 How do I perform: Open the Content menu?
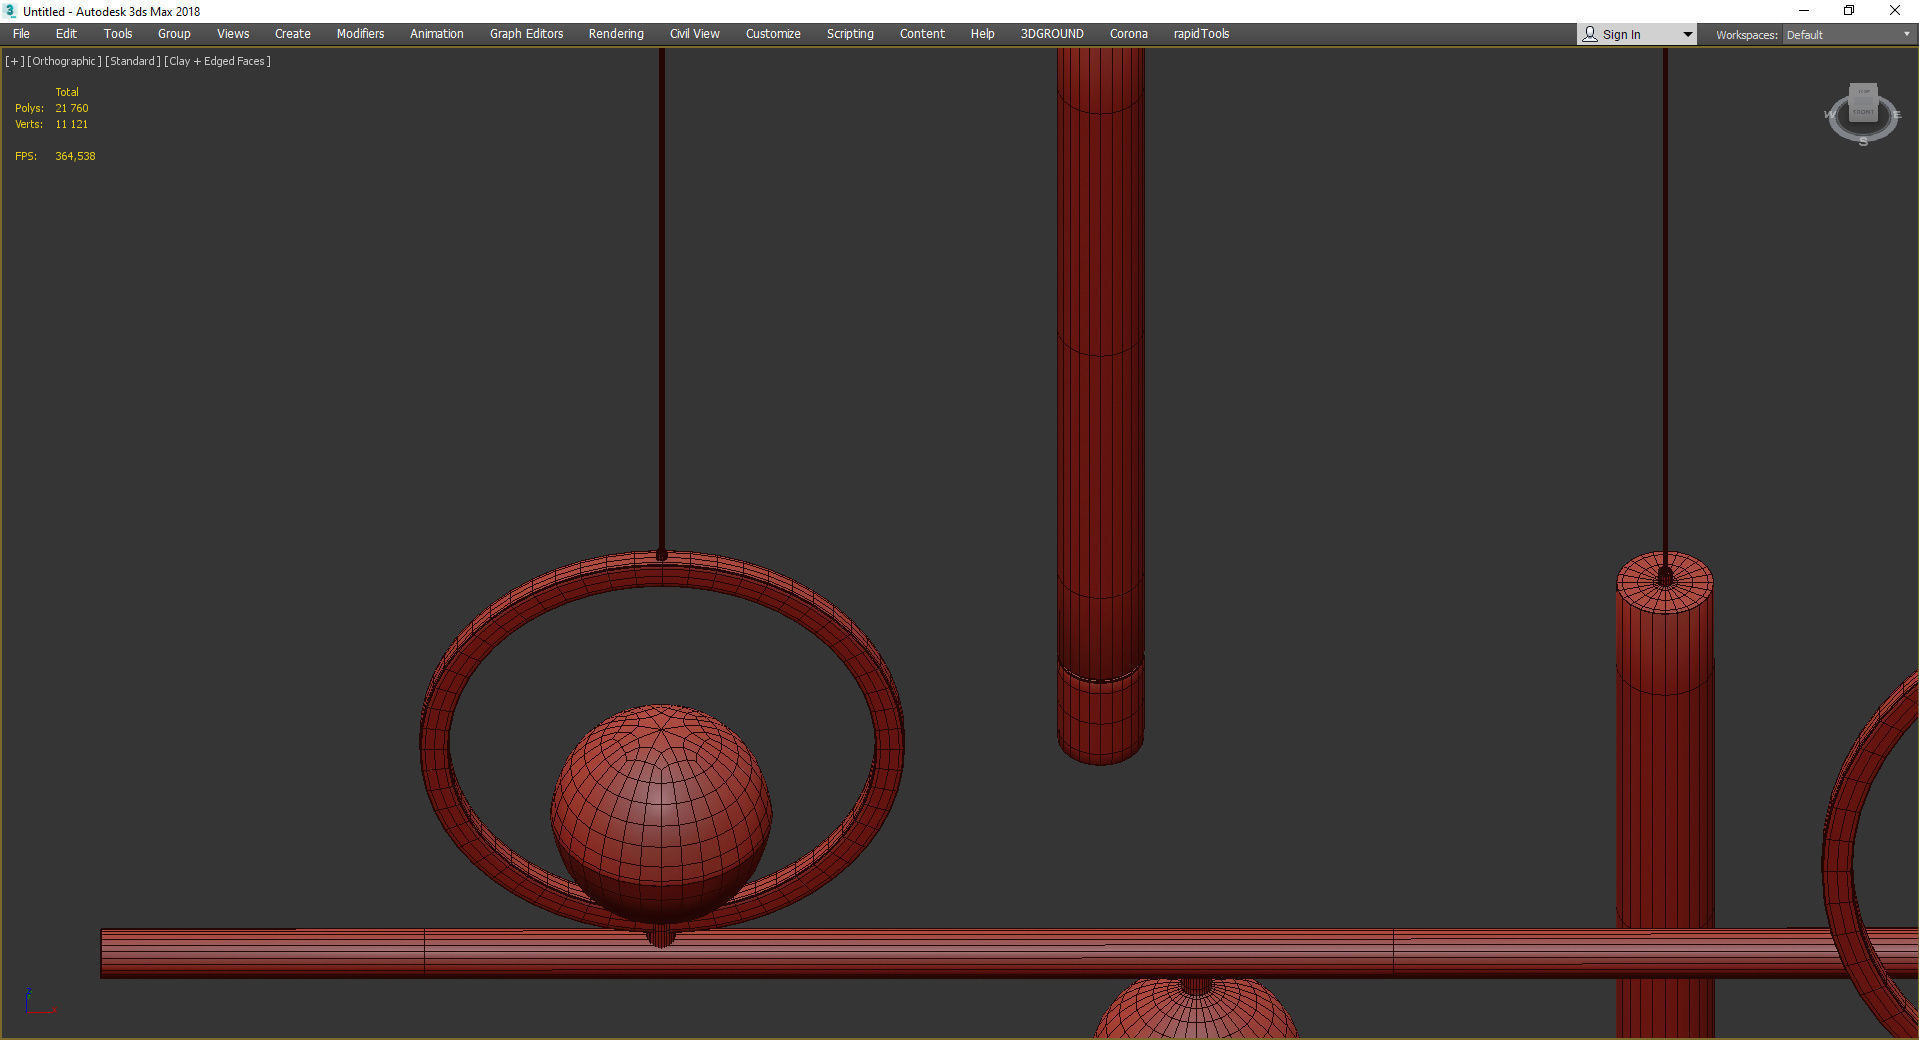point(922,34)
